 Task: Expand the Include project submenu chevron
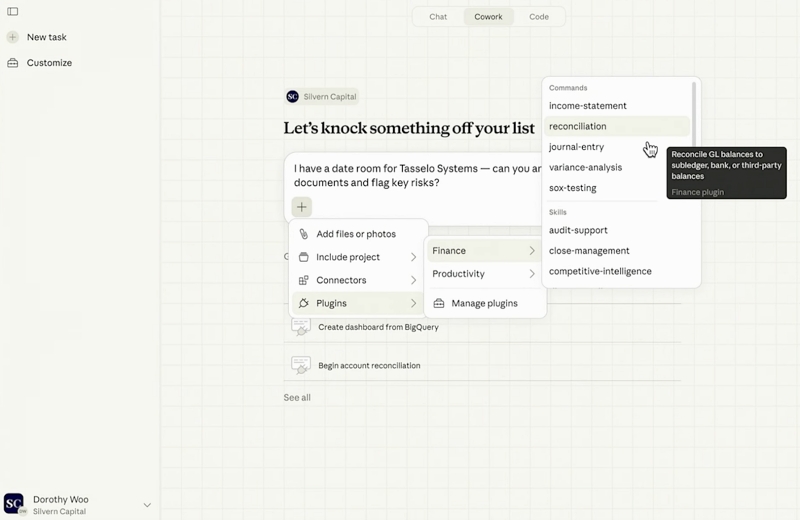click(413, 257)
